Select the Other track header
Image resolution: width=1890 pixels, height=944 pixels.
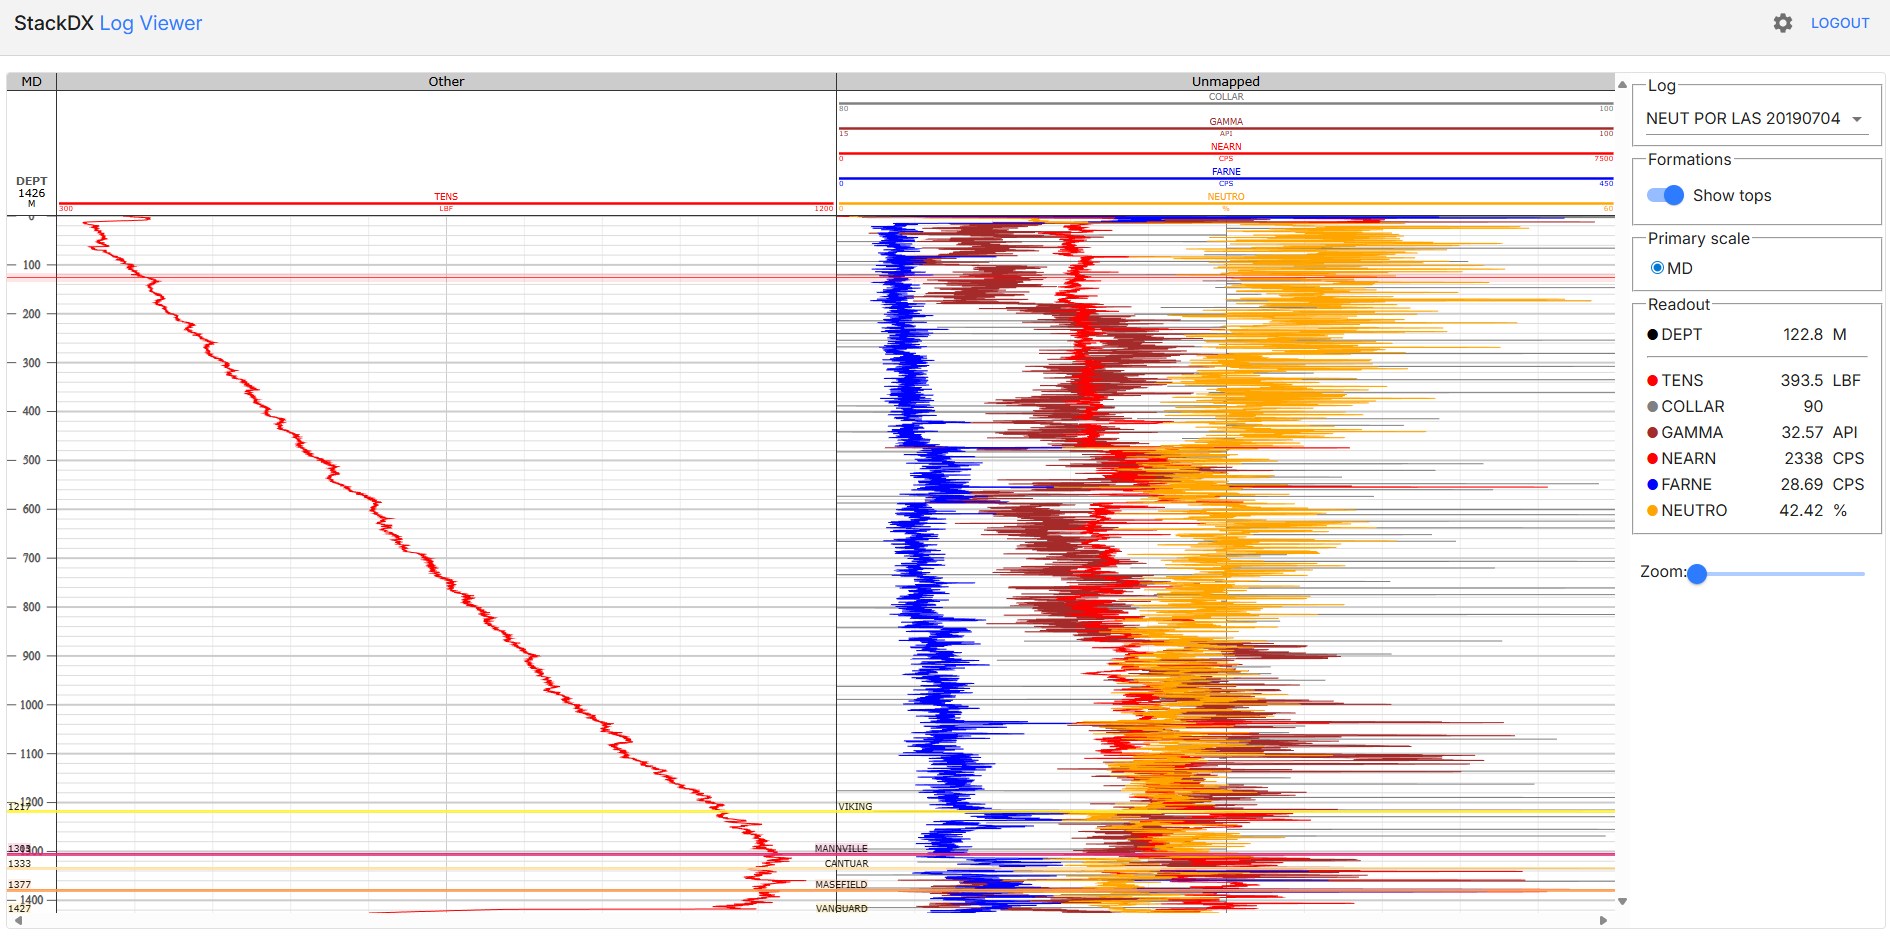[446, 82]
